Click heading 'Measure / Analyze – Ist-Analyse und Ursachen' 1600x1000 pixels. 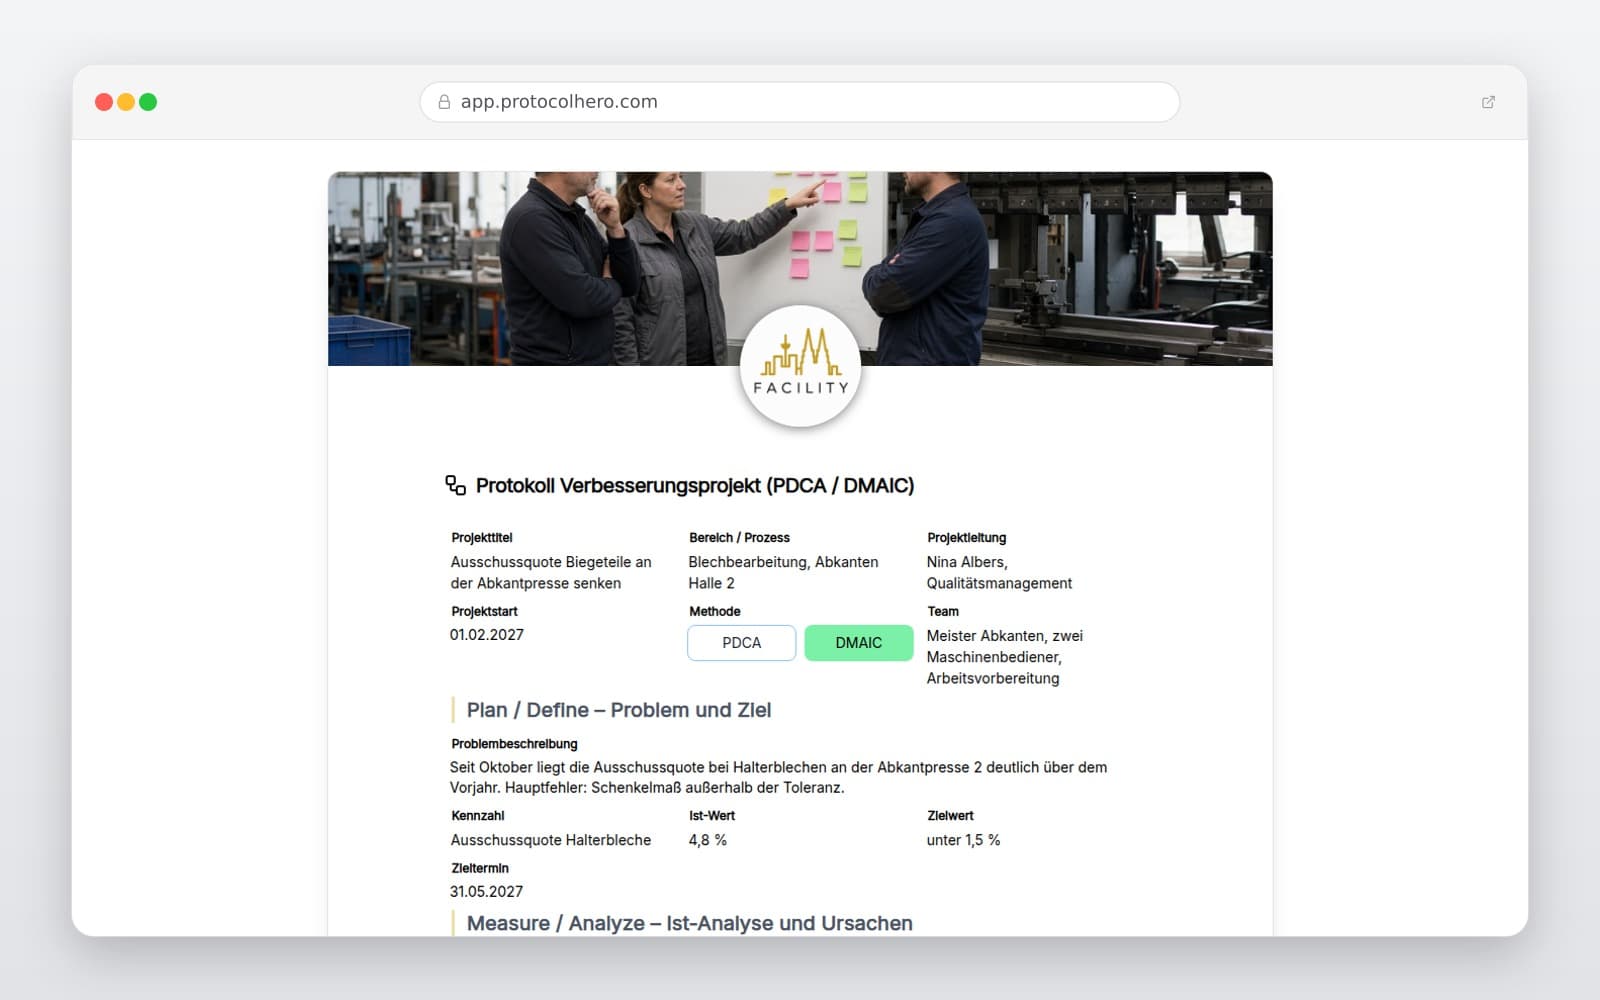(690, 924)
